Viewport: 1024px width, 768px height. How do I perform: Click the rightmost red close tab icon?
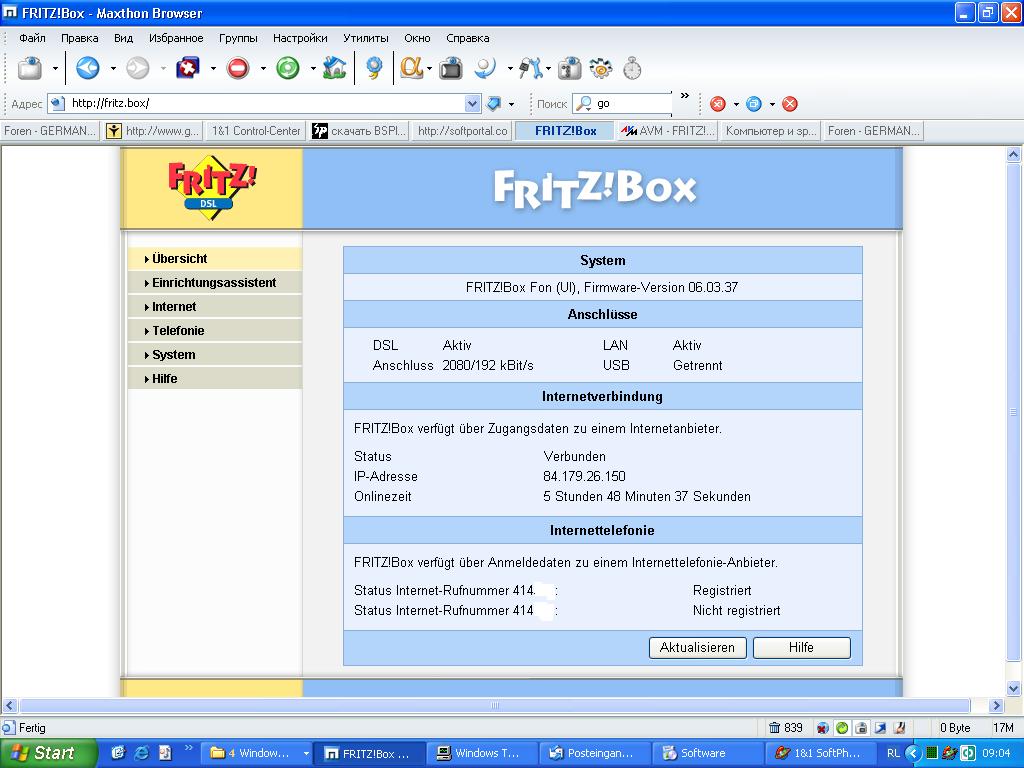pos(790,104)
